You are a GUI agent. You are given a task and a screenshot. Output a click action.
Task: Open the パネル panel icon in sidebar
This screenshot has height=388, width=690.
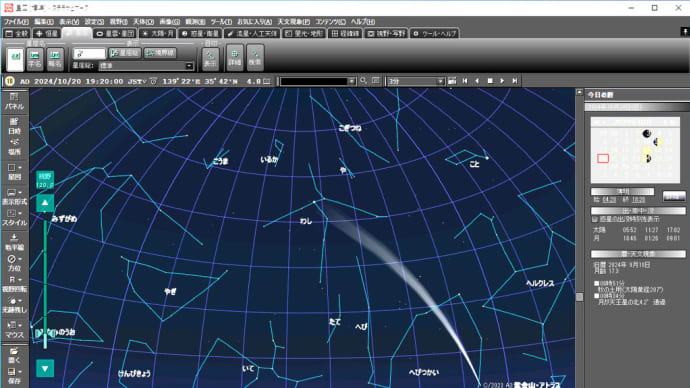pos(14,102)
